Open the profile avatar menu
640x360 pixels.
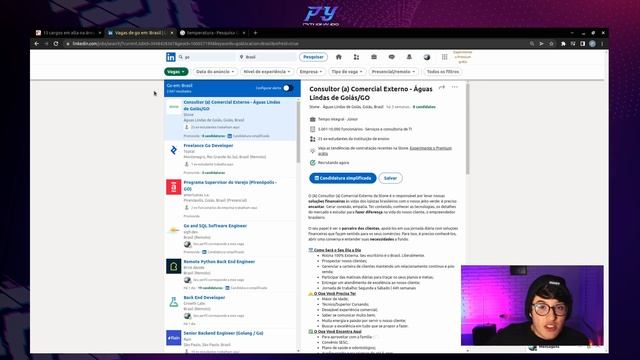tap(427, 57)
